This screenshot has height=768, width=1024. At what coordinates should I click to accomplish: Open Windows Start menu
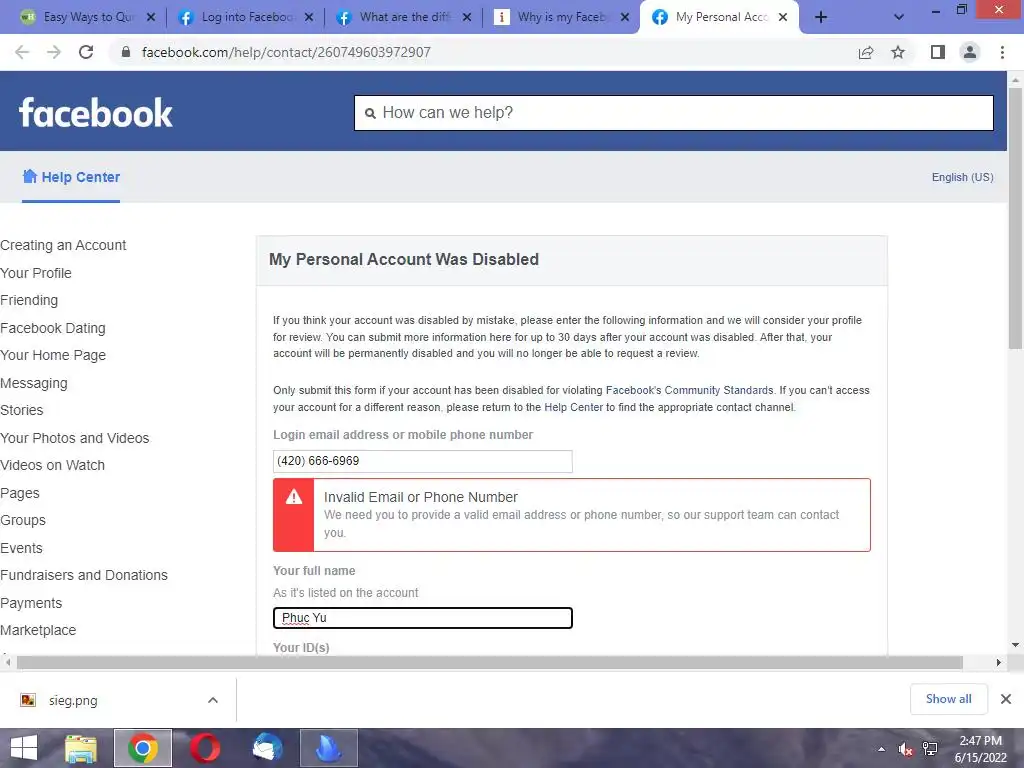(24, 748)
